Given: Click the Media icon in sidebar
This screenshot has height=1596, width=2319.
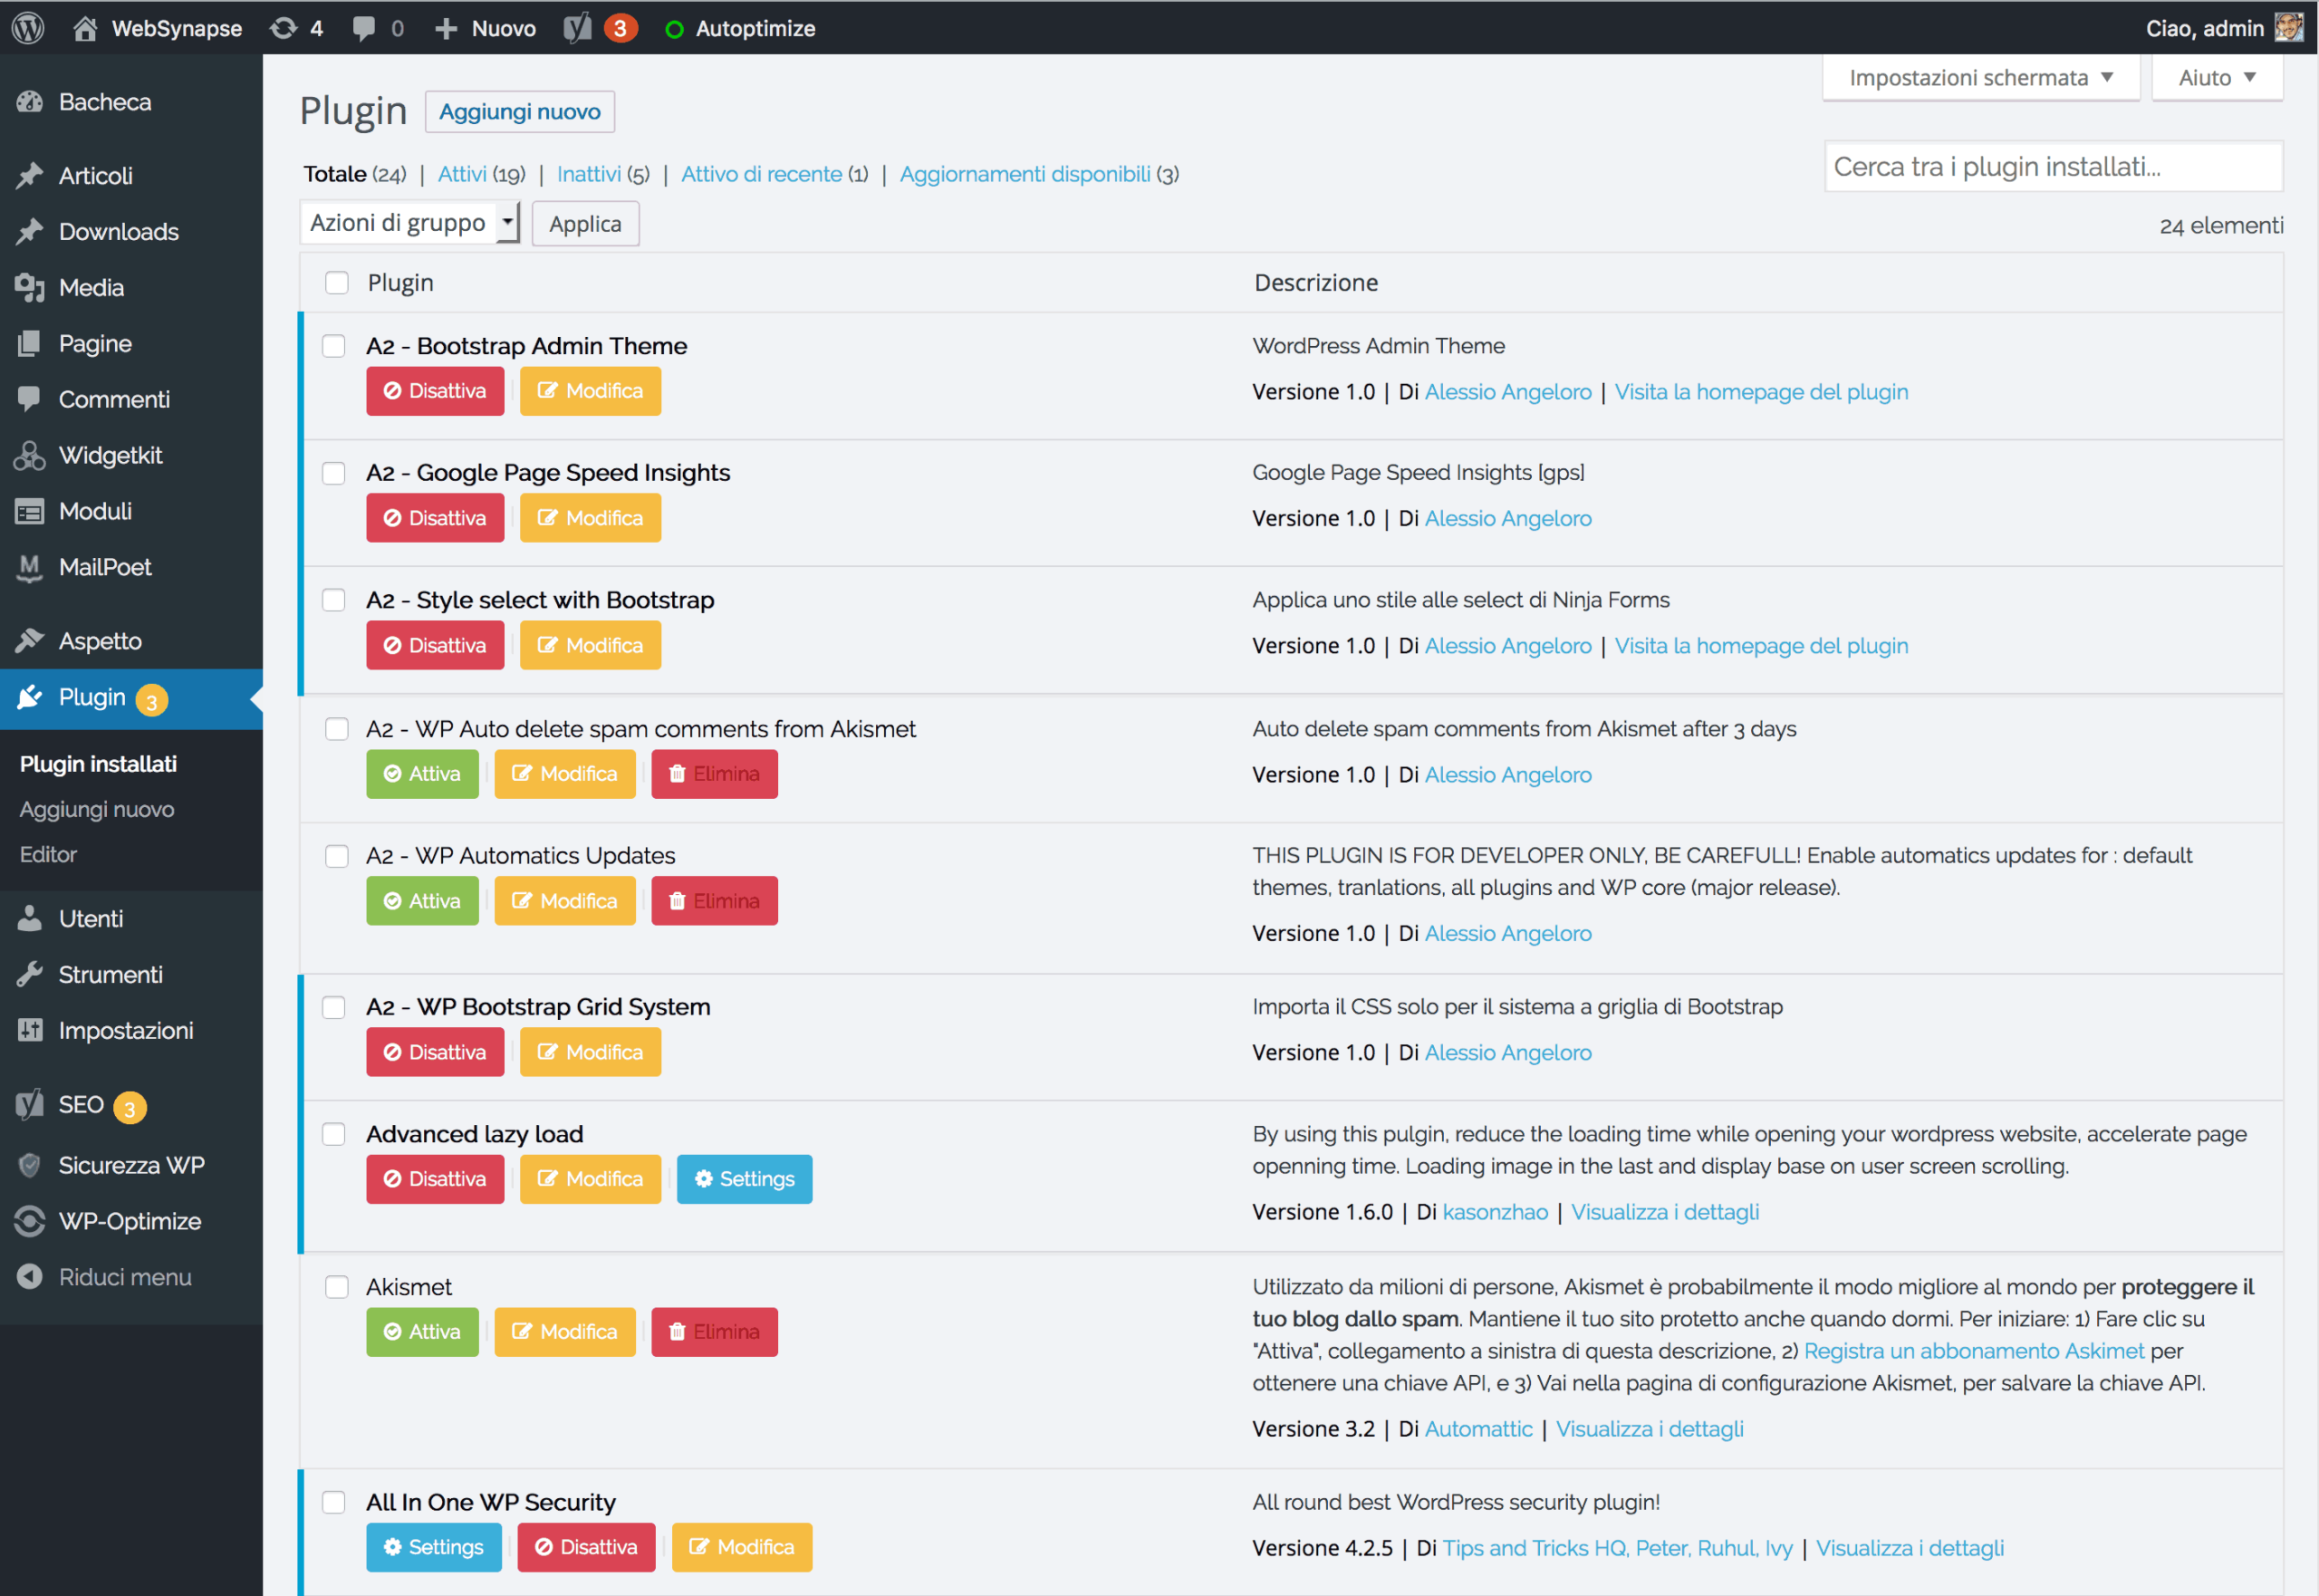Looking at the screenshot, I should pos(30,287).
